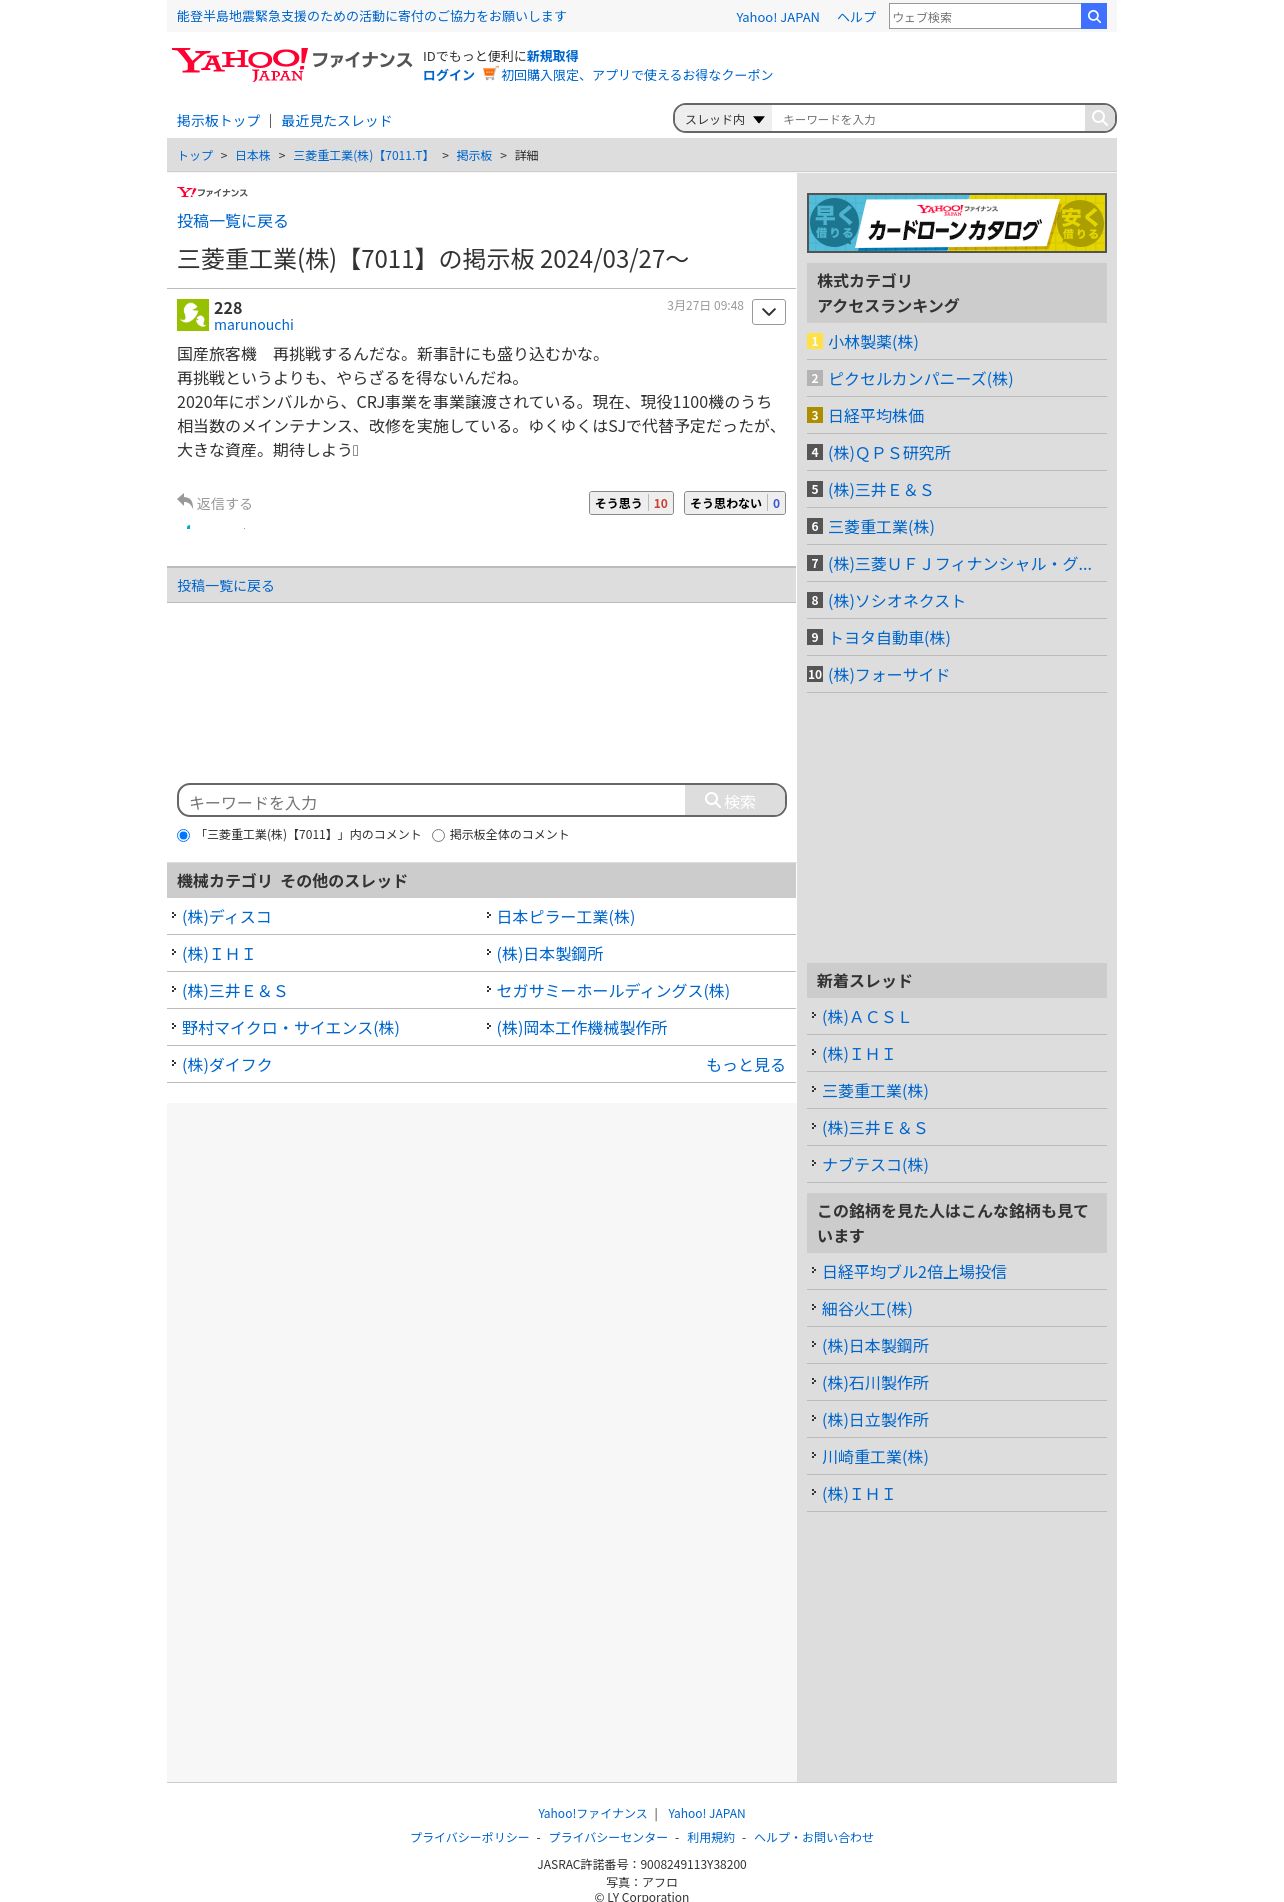Open プライバシーセンター in footer
The height and width of the screenshot is (1902, 1284).
click(608, 1838)
